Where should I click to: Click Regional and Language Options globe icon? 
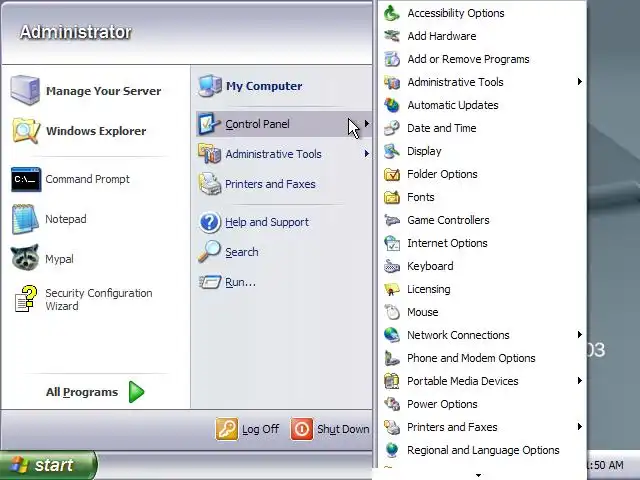392,450
